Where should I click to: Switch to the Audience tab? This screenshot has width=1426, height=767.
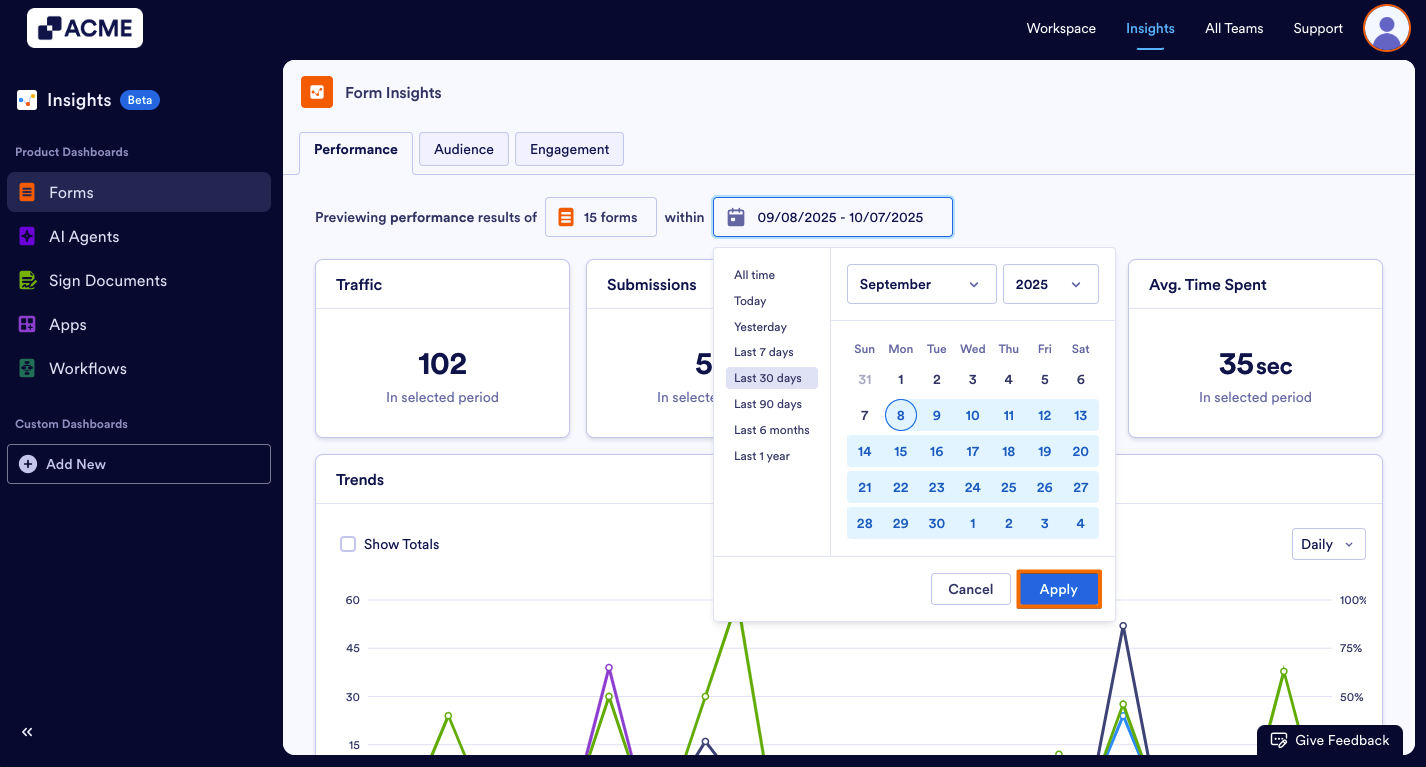(463, 148)
